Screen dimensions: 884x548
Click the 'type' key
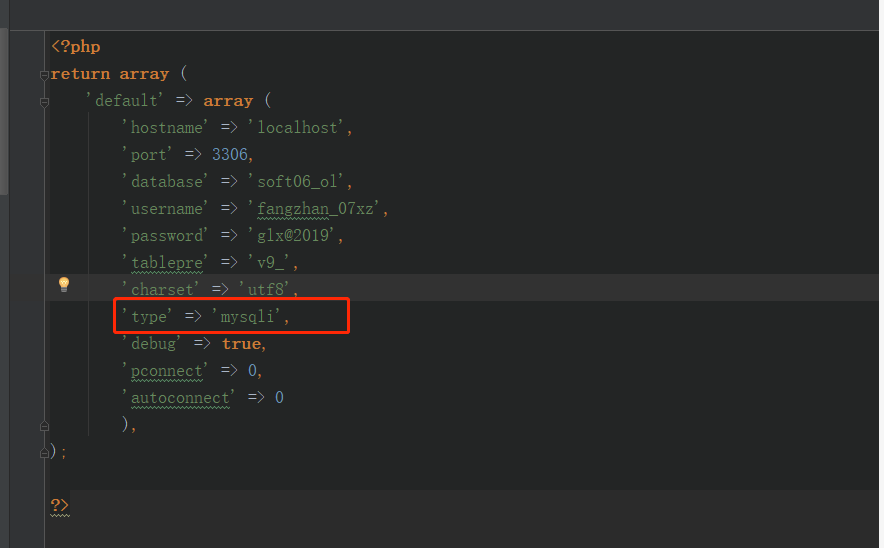[x=147, y=317]
